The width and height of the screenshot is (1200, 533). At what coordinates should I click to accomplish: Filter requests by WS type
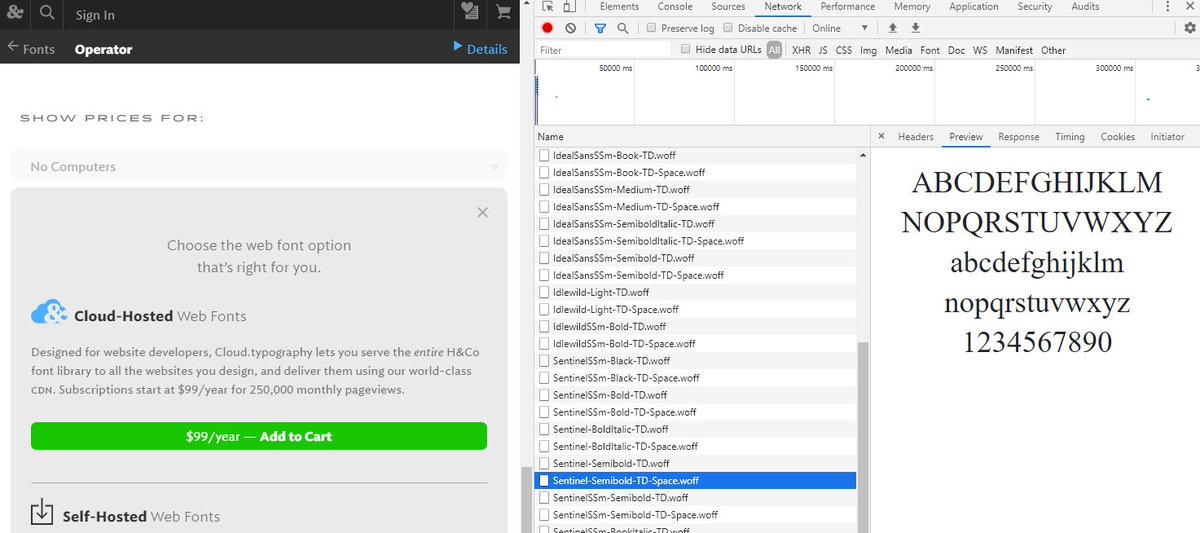(x=980, y=50)
